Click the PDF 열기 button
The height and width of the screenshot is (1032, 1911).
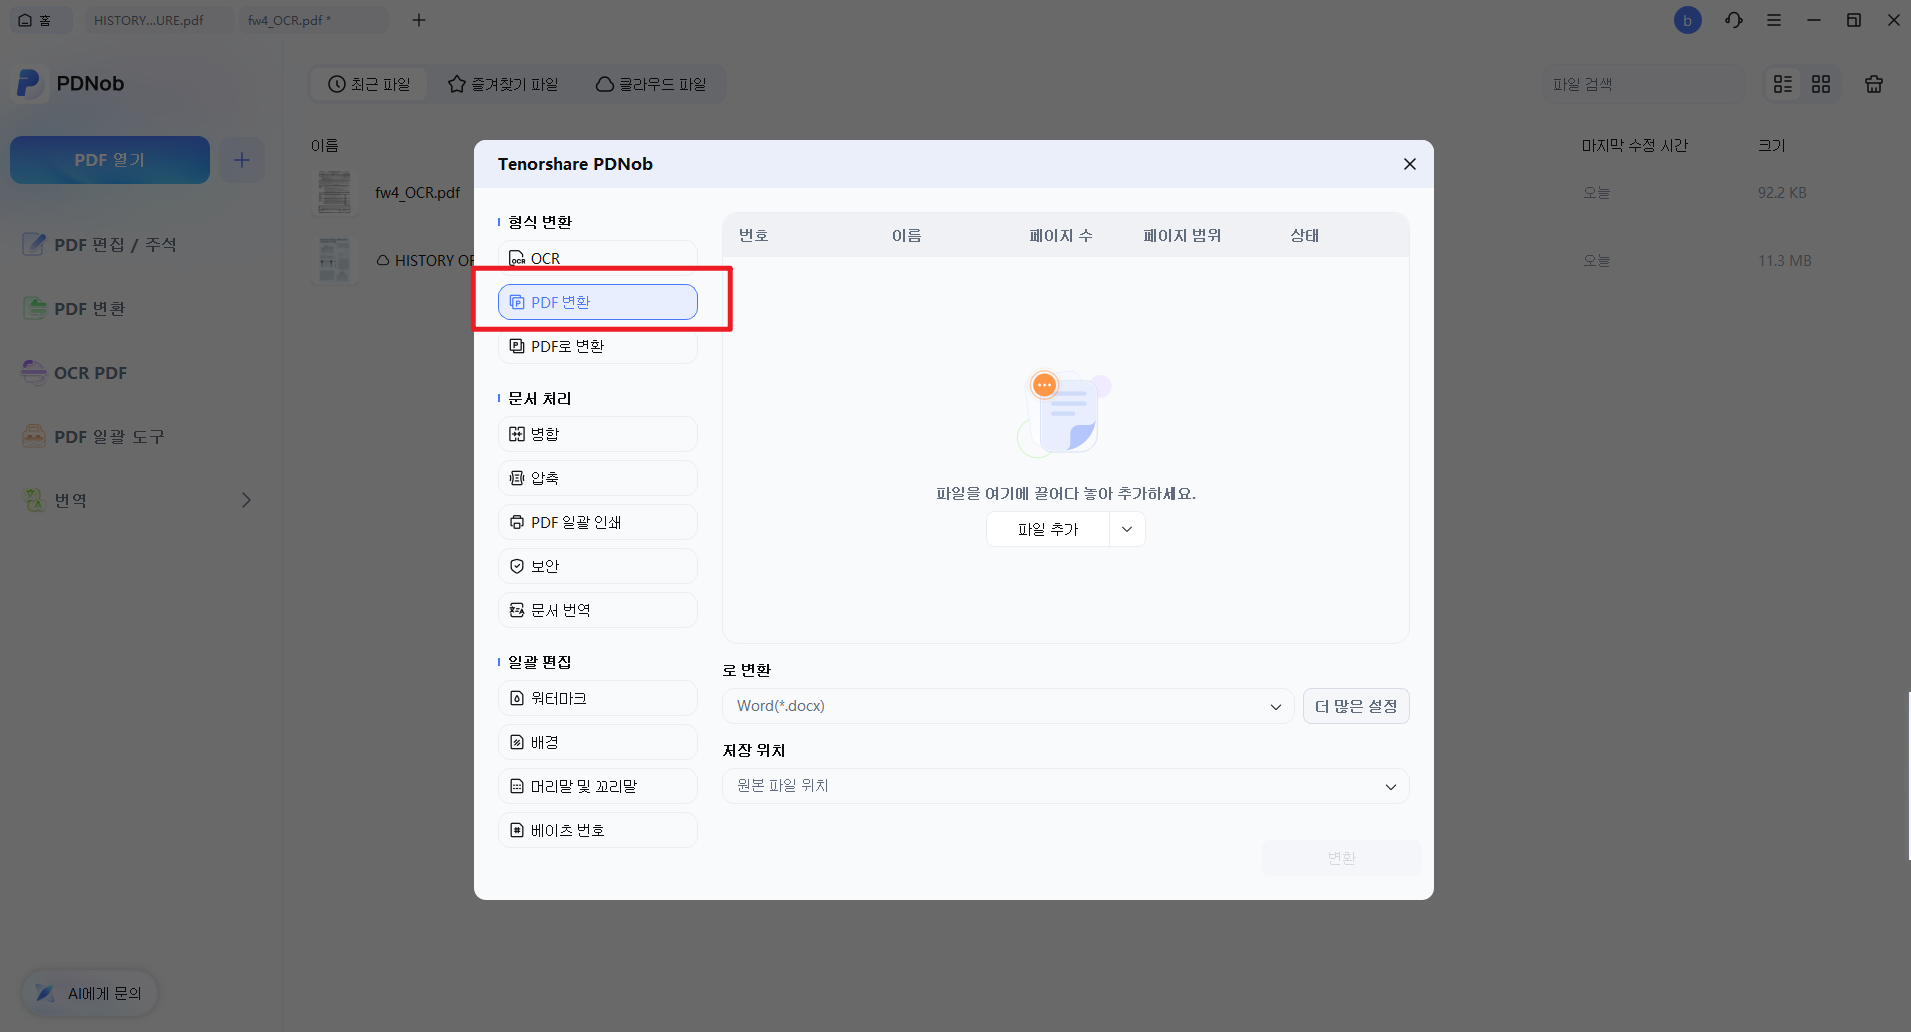(x=110, y=160)
